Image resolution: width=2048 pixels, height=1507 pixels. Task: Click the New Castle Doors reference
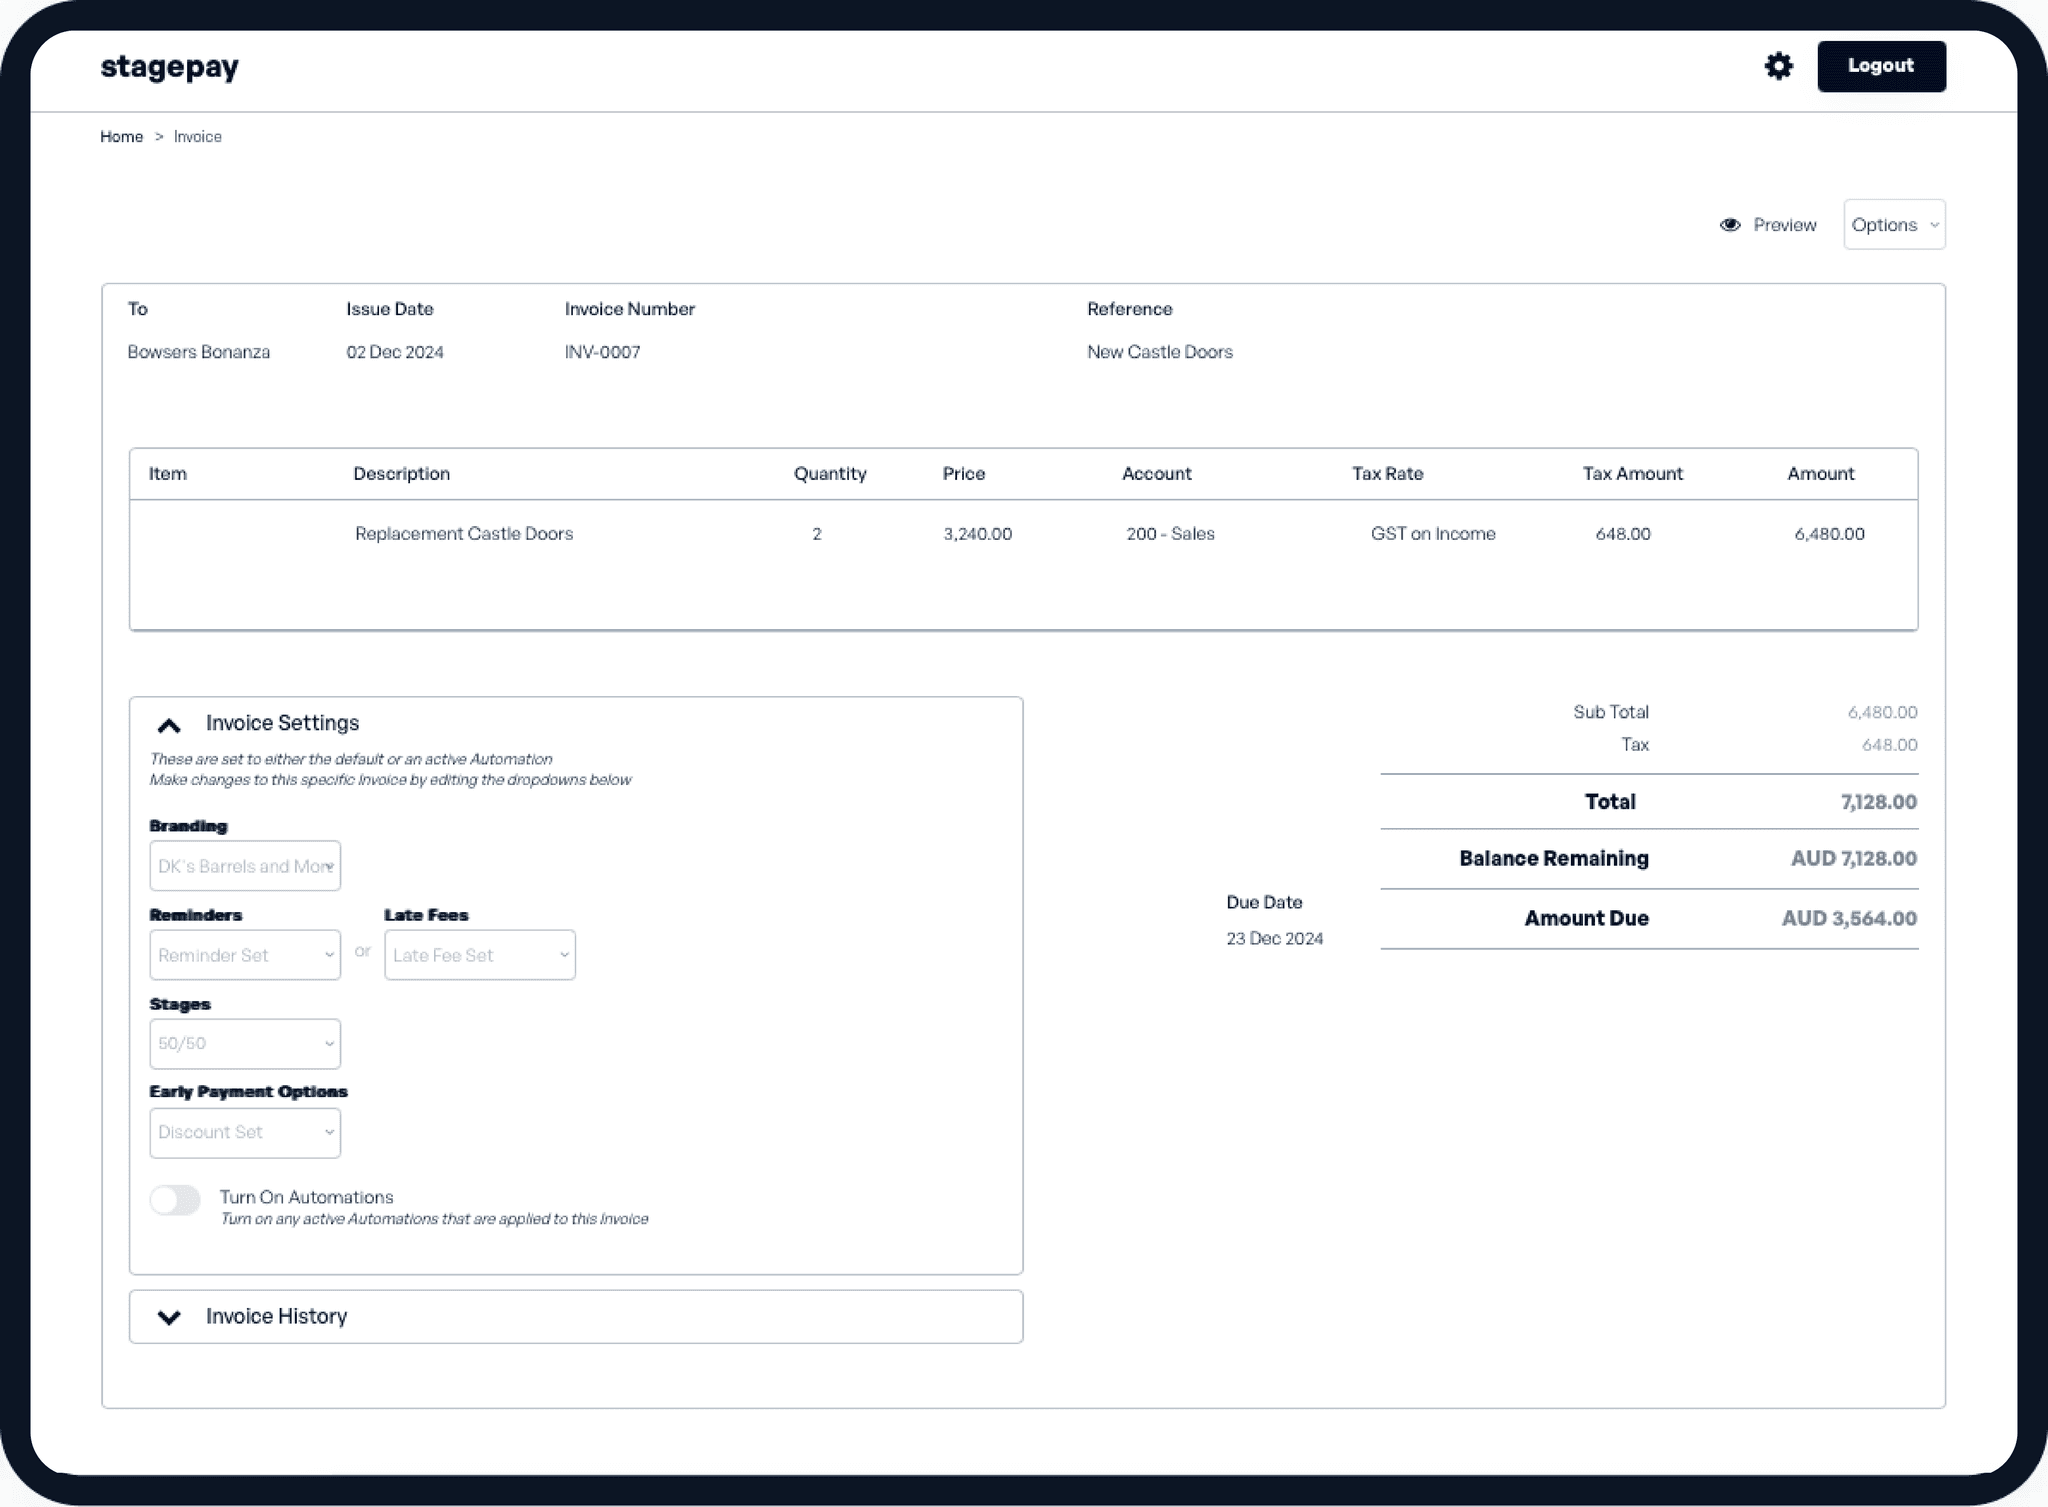(x=1160, y=352)
